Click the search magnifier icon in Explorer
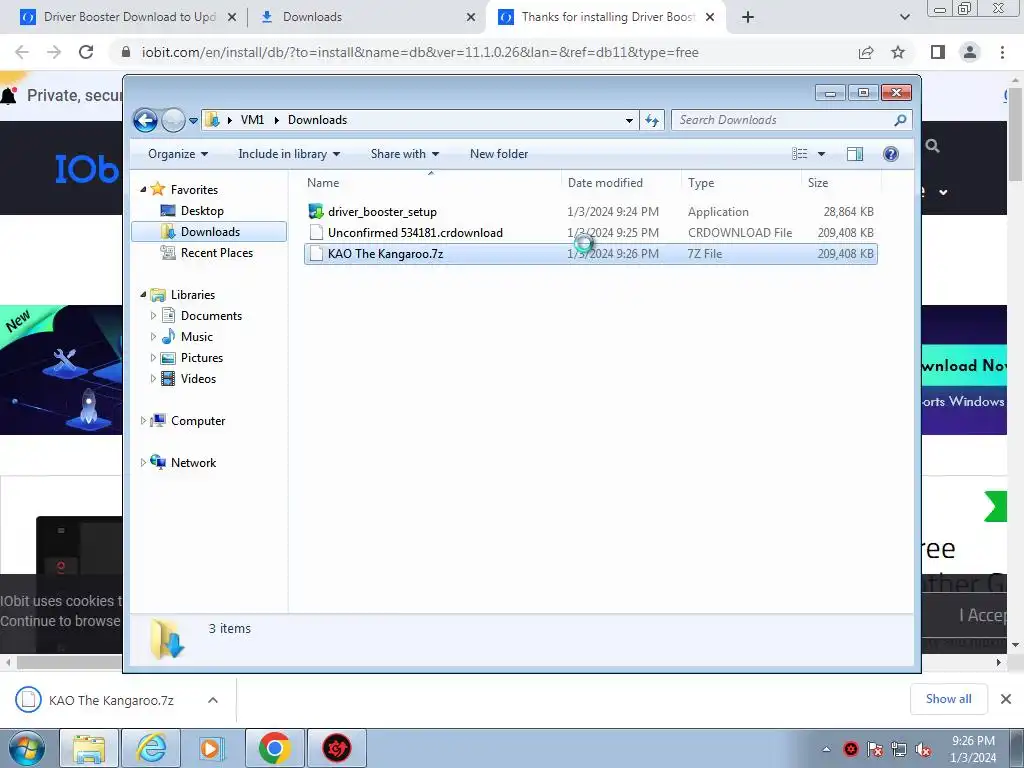1024x768 pixels. (900, 120)
